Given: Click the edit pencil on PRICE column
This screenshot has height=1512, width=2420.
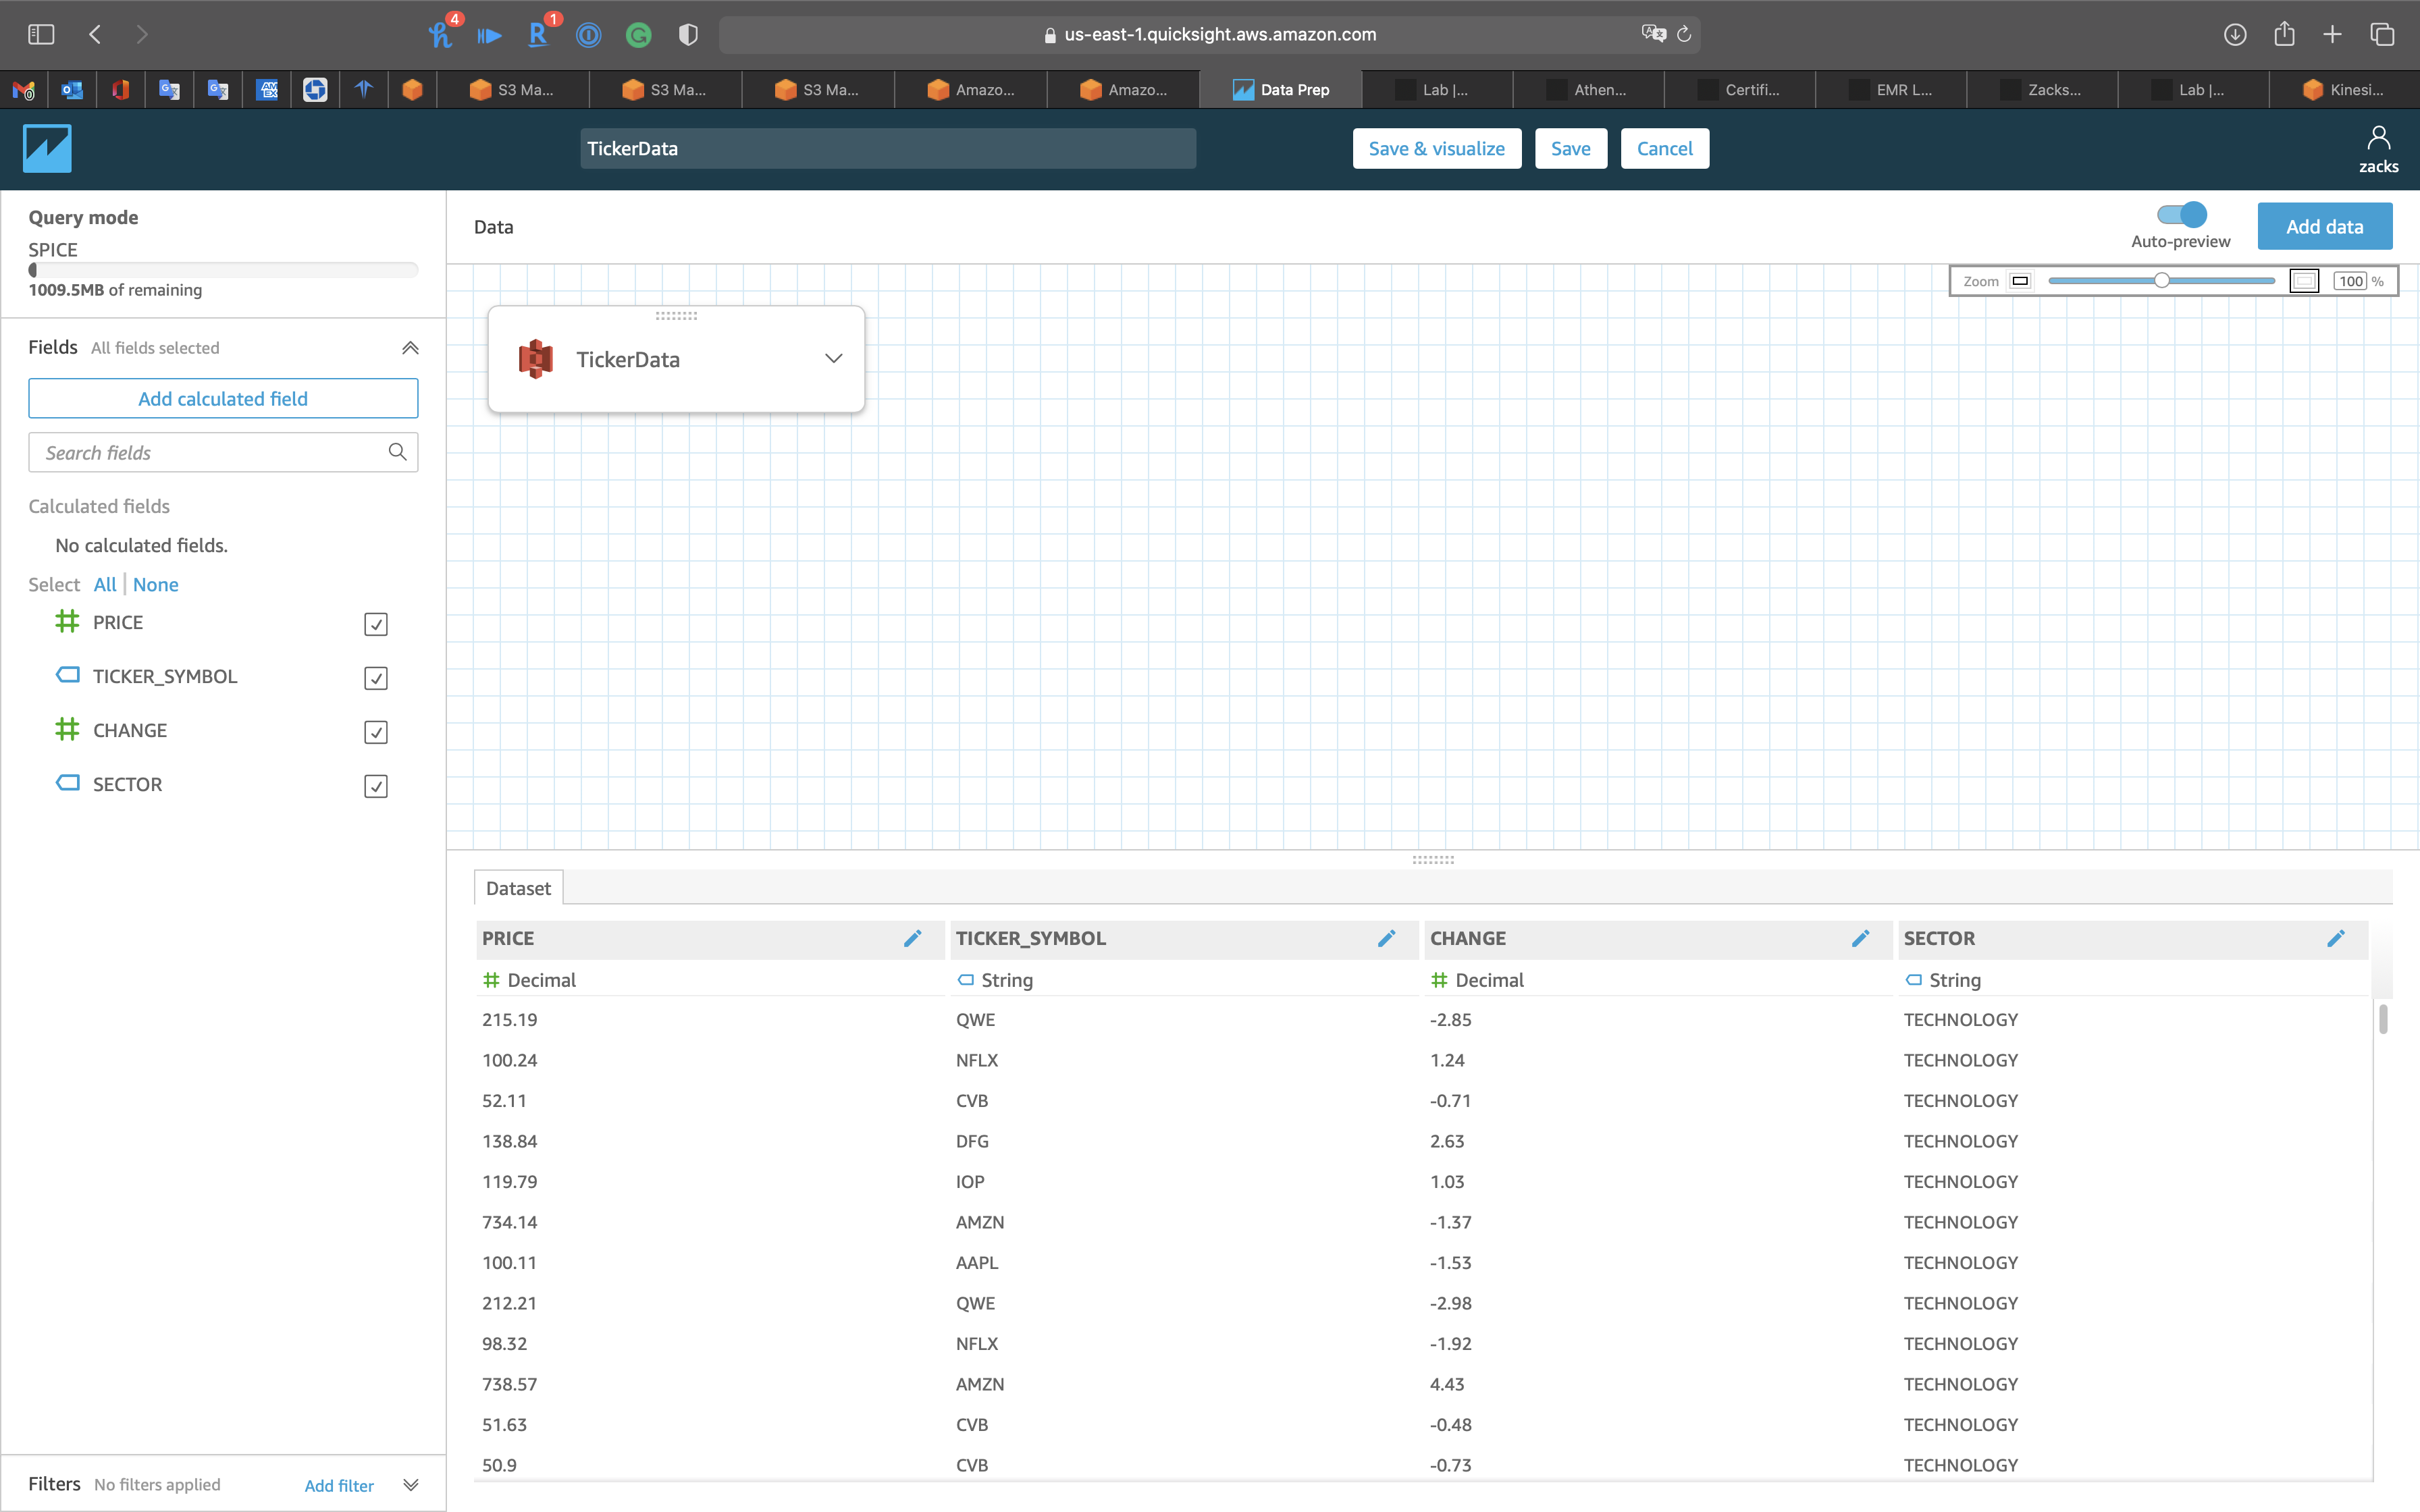Looking at the screenshot, I should pos(912,938).
